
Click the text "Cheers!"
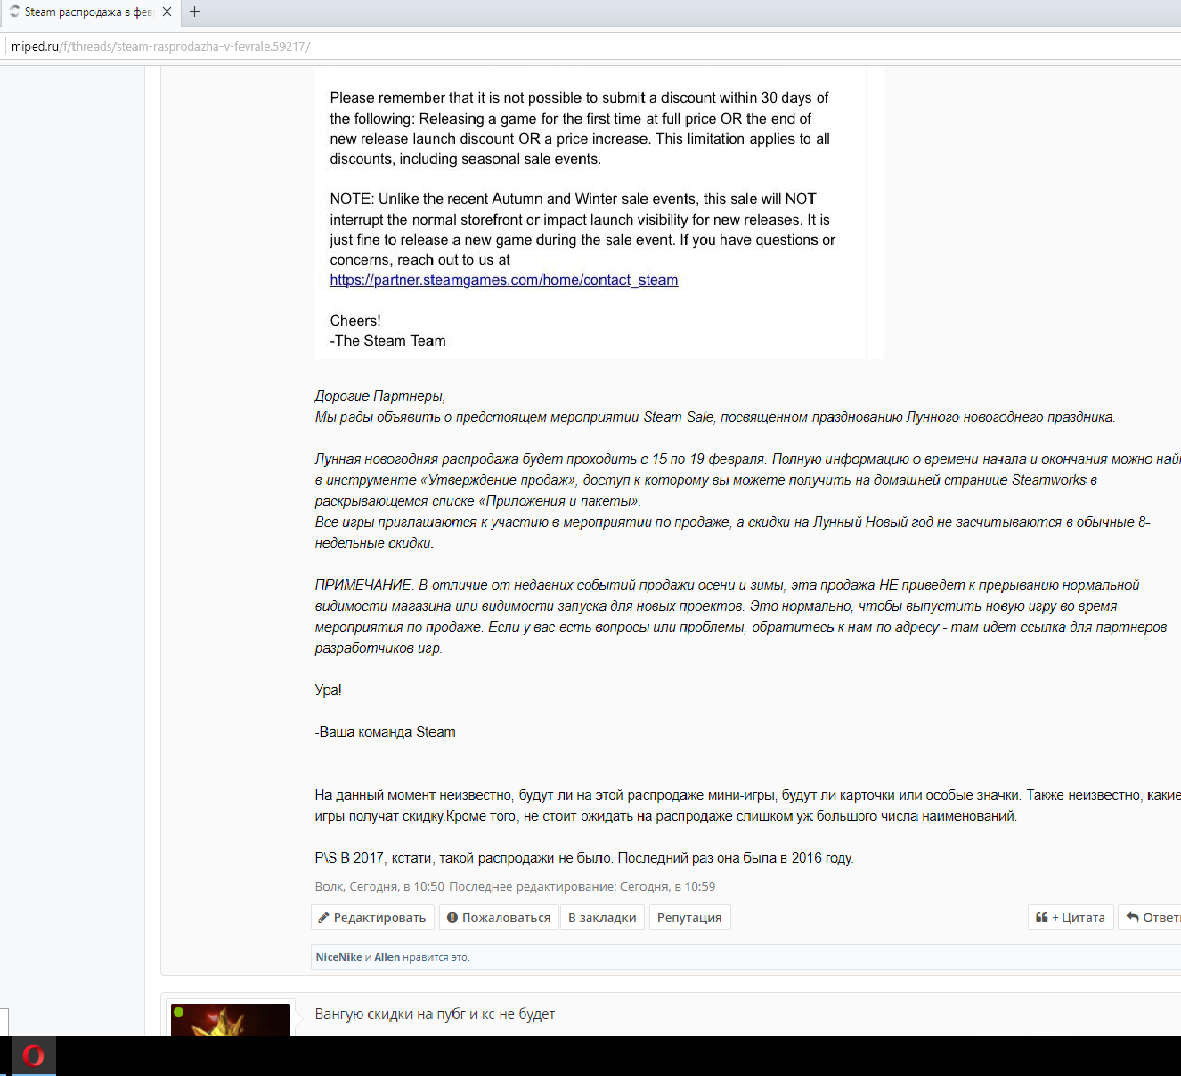(355, 321)
